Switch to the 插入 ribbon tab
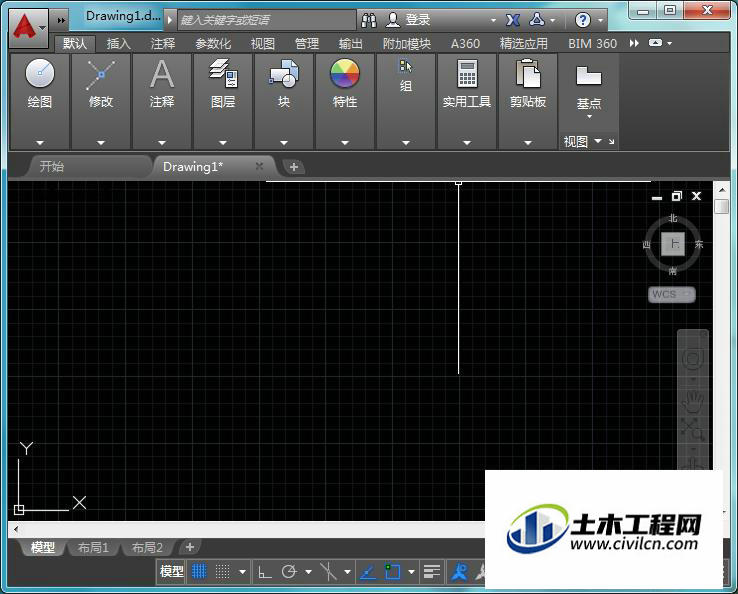 point(119,44)
